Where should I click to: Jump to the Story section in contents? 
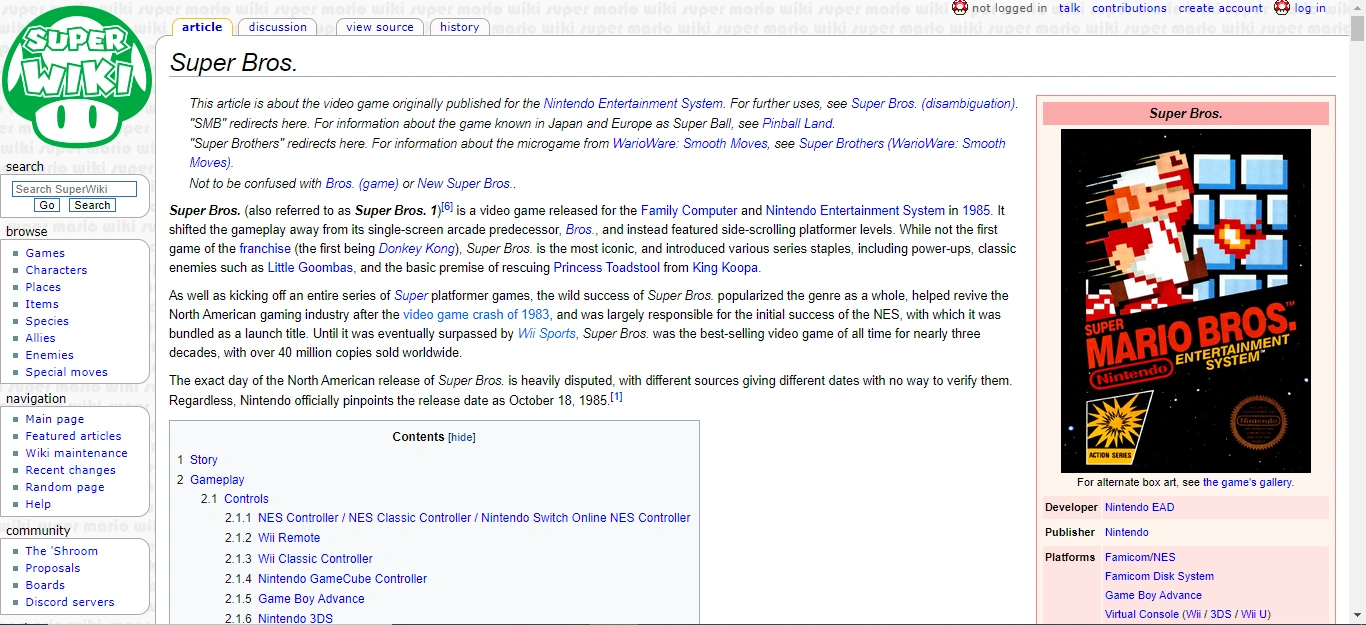click(204, 460)
